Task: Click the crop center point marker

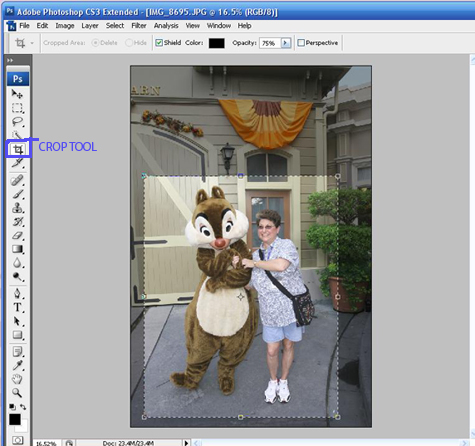Action: 241,296
